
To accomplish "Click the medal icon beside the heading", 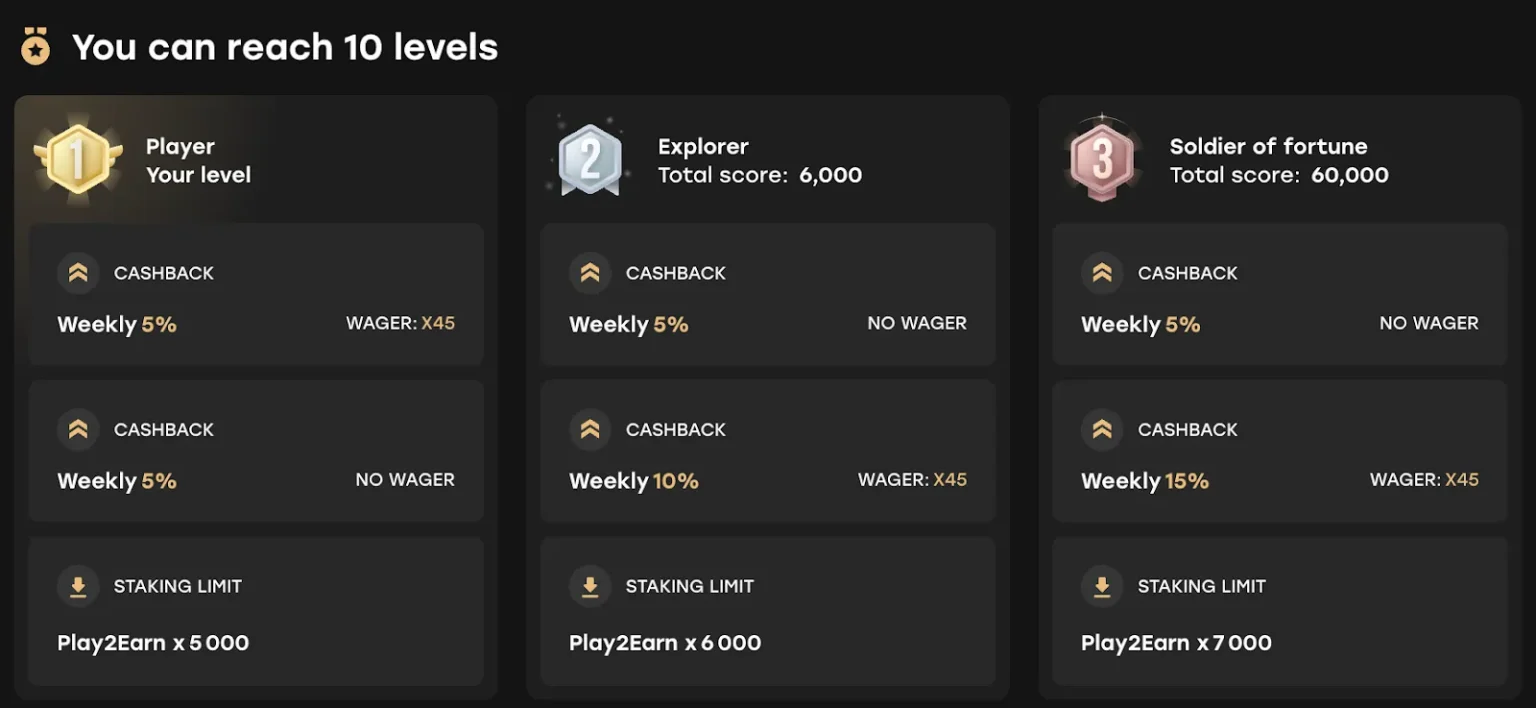I will 36,47.
